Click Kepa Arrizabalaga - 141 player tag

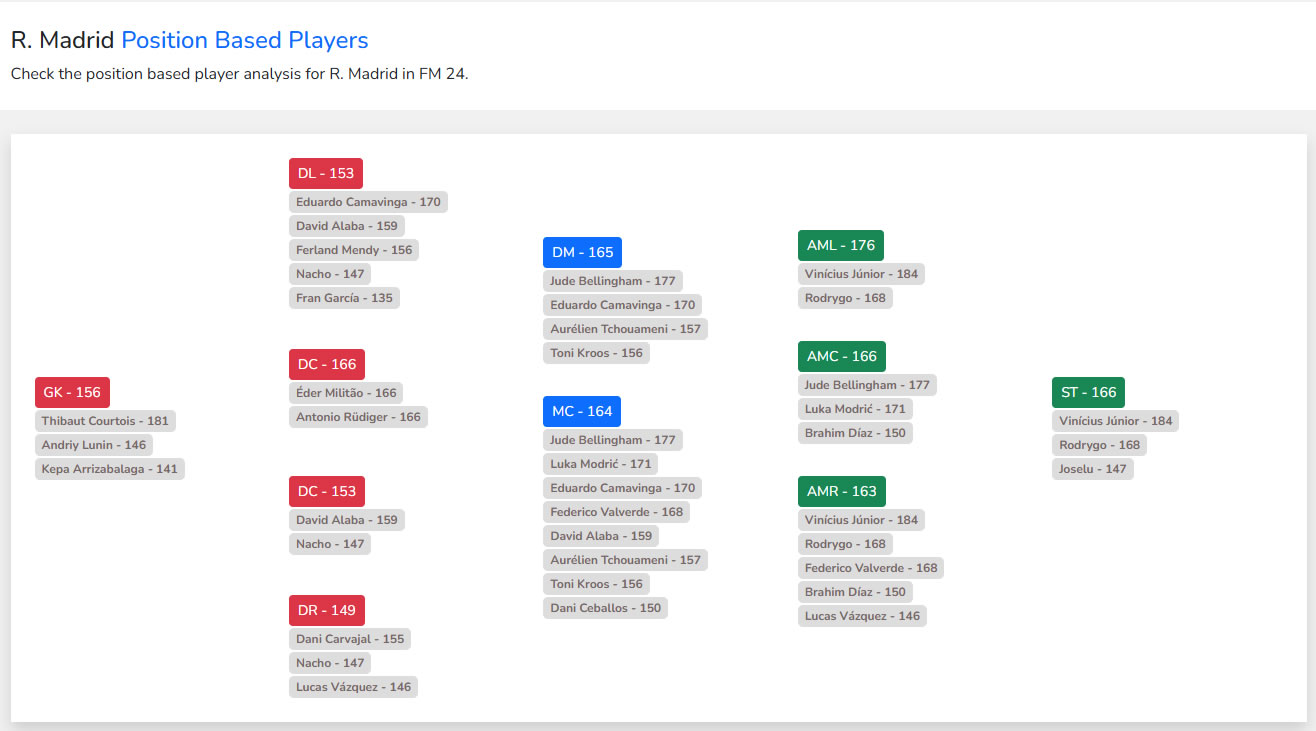pos(110,469)
